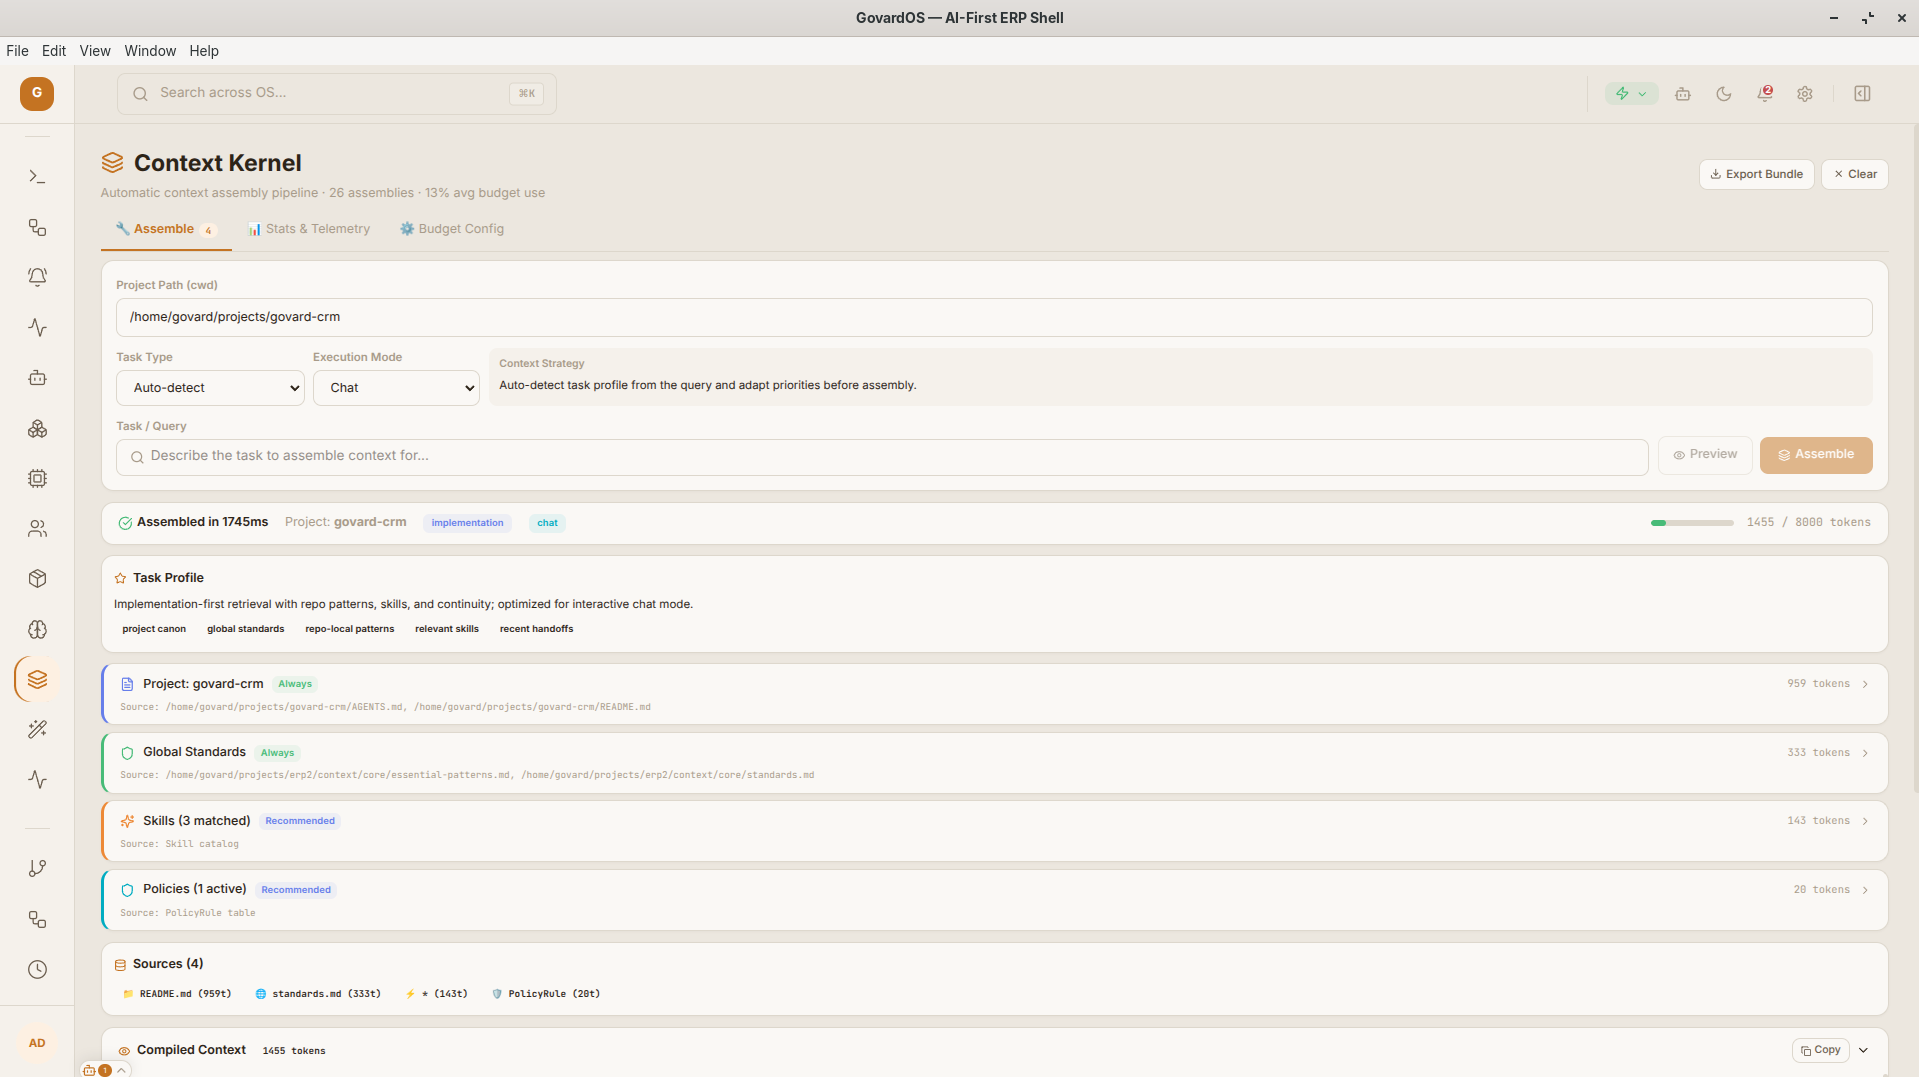
Task: Open the stacked cubes icon in the sidebar
Action: coord(37,428)
